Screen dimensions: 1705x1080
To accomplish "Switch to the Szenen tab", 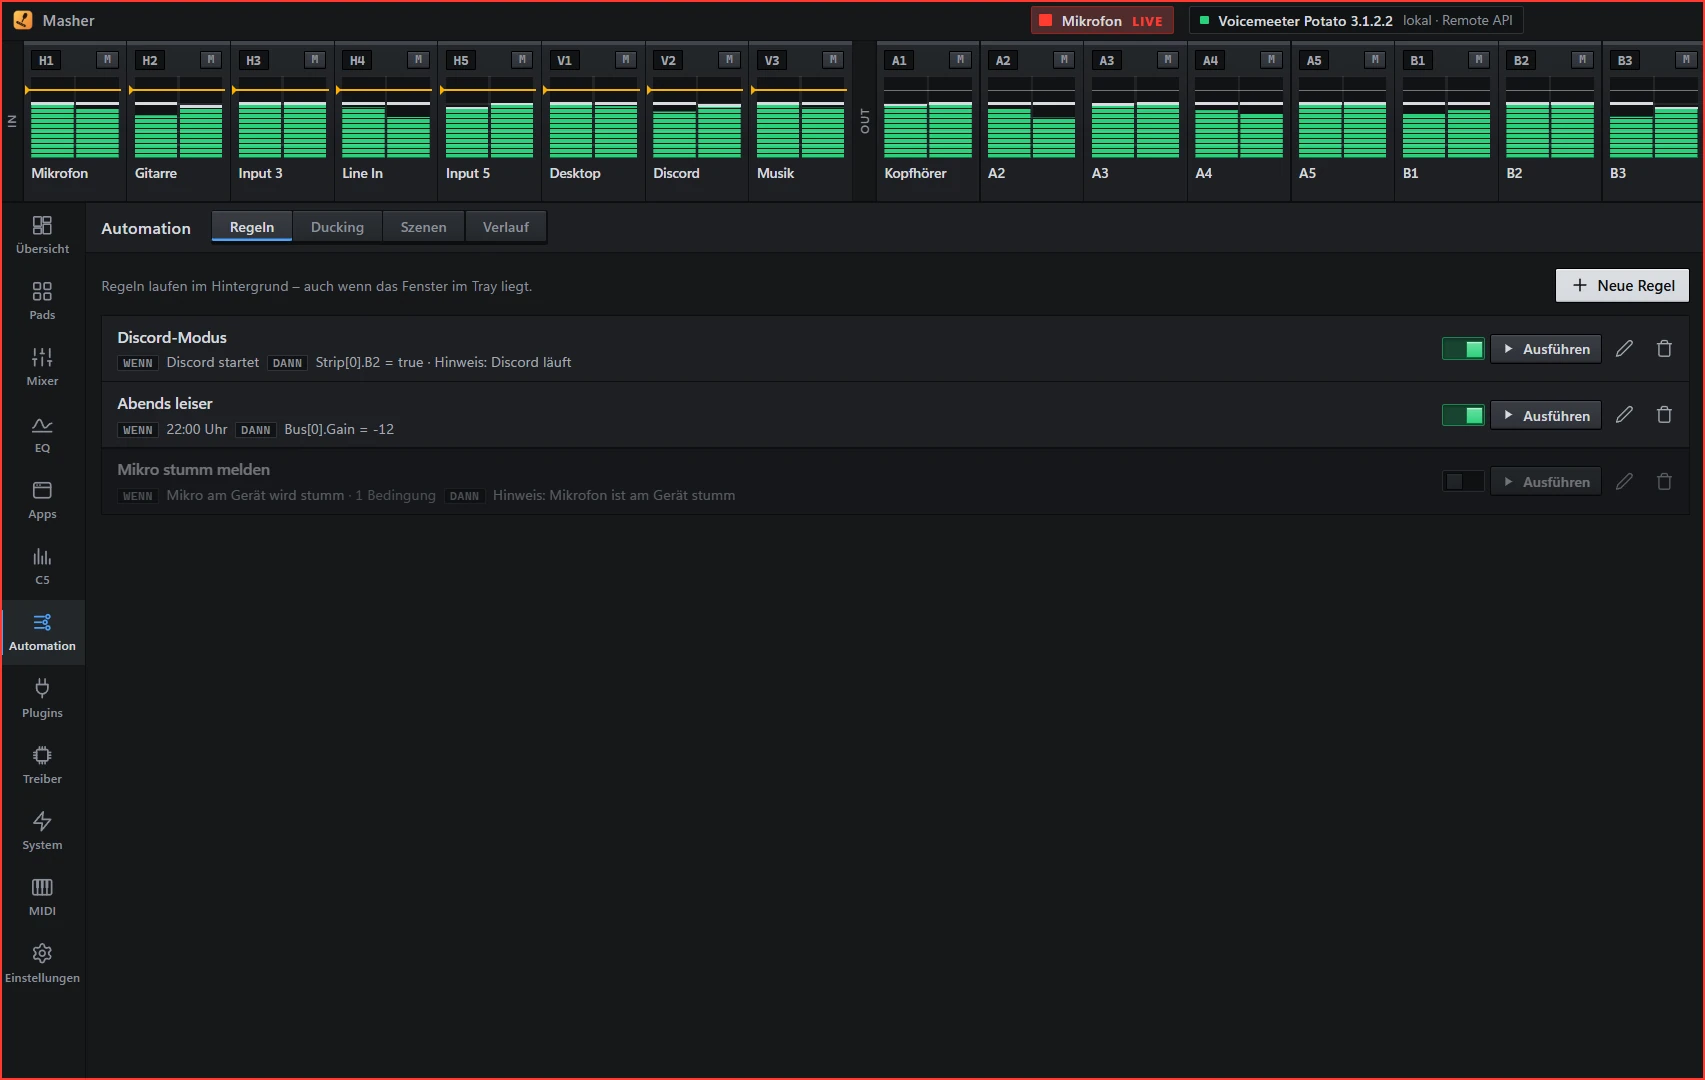I will [x=423, y=227].
